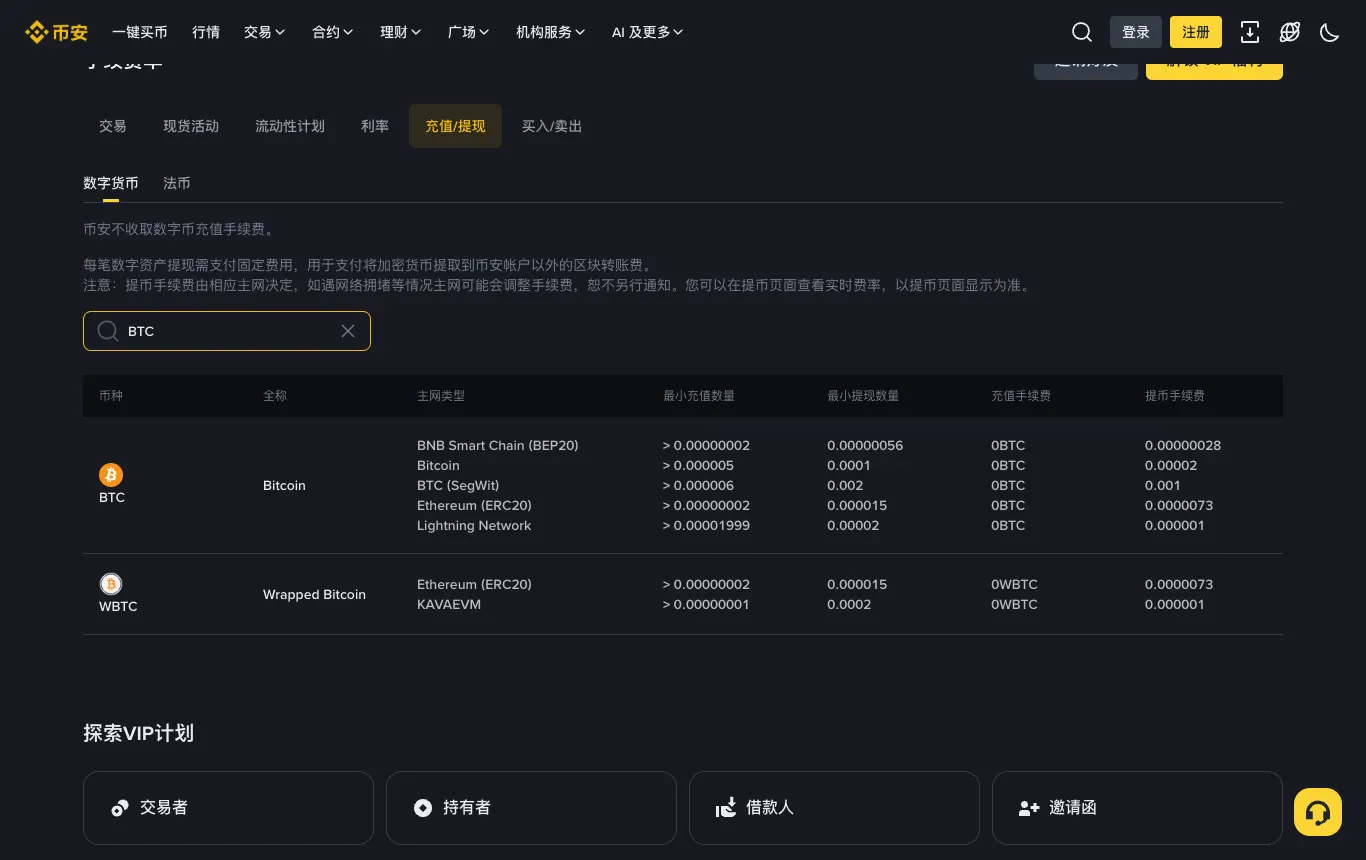The height and width of the screenshot is (860, 1366).
Task: Click BTC (SegWit) network text
Action: (x=458, y=485)
